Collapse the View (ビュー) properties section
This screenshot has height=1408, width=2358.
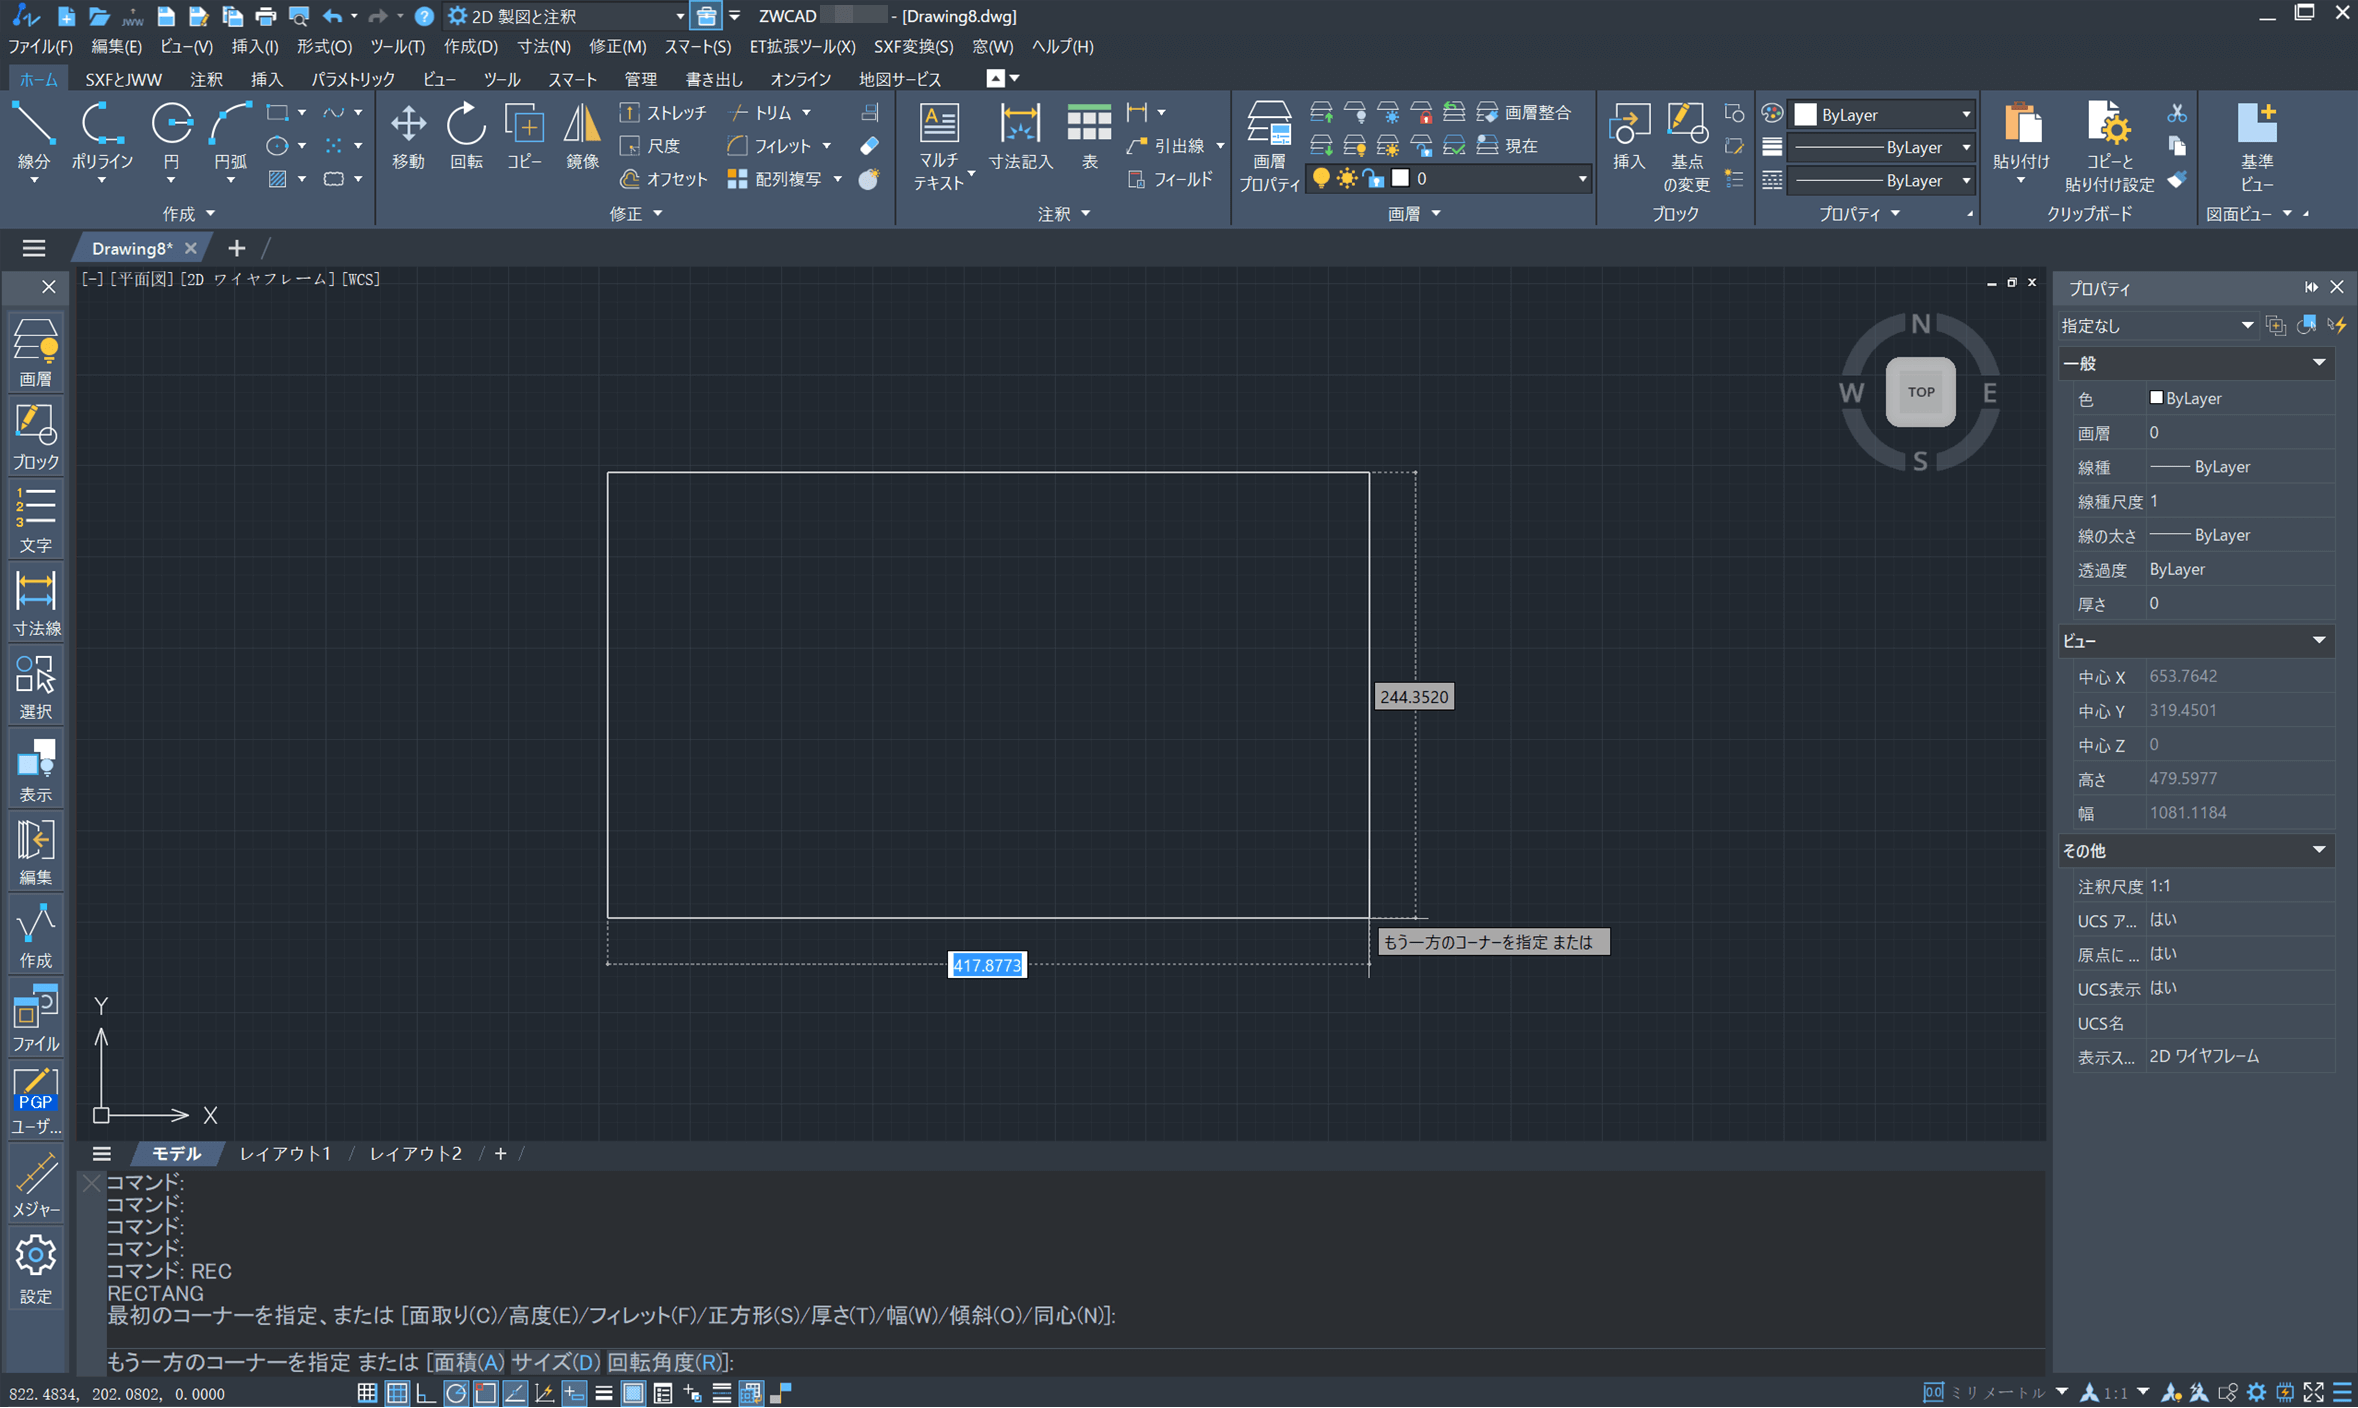[2317, 641]
